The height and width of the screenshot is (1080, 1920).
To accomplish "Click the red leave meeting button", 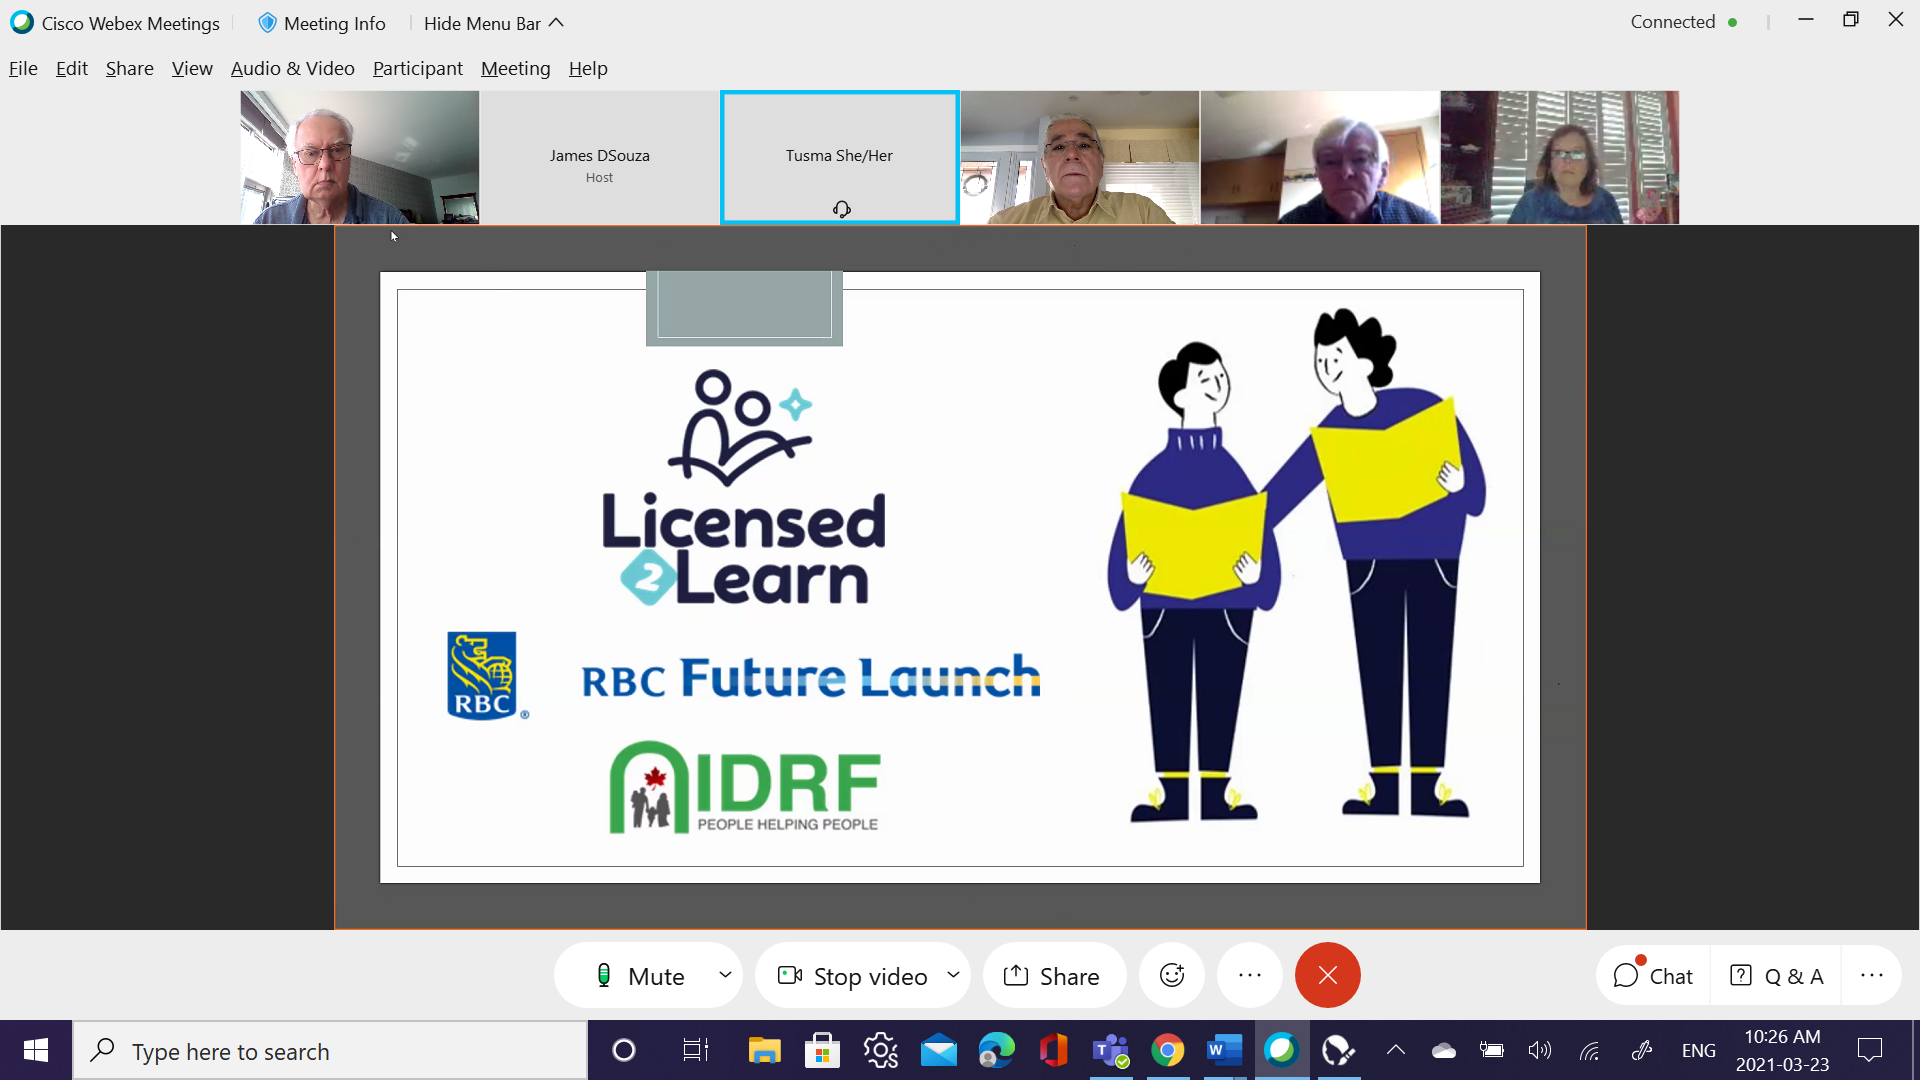I will click(1327, 975).
